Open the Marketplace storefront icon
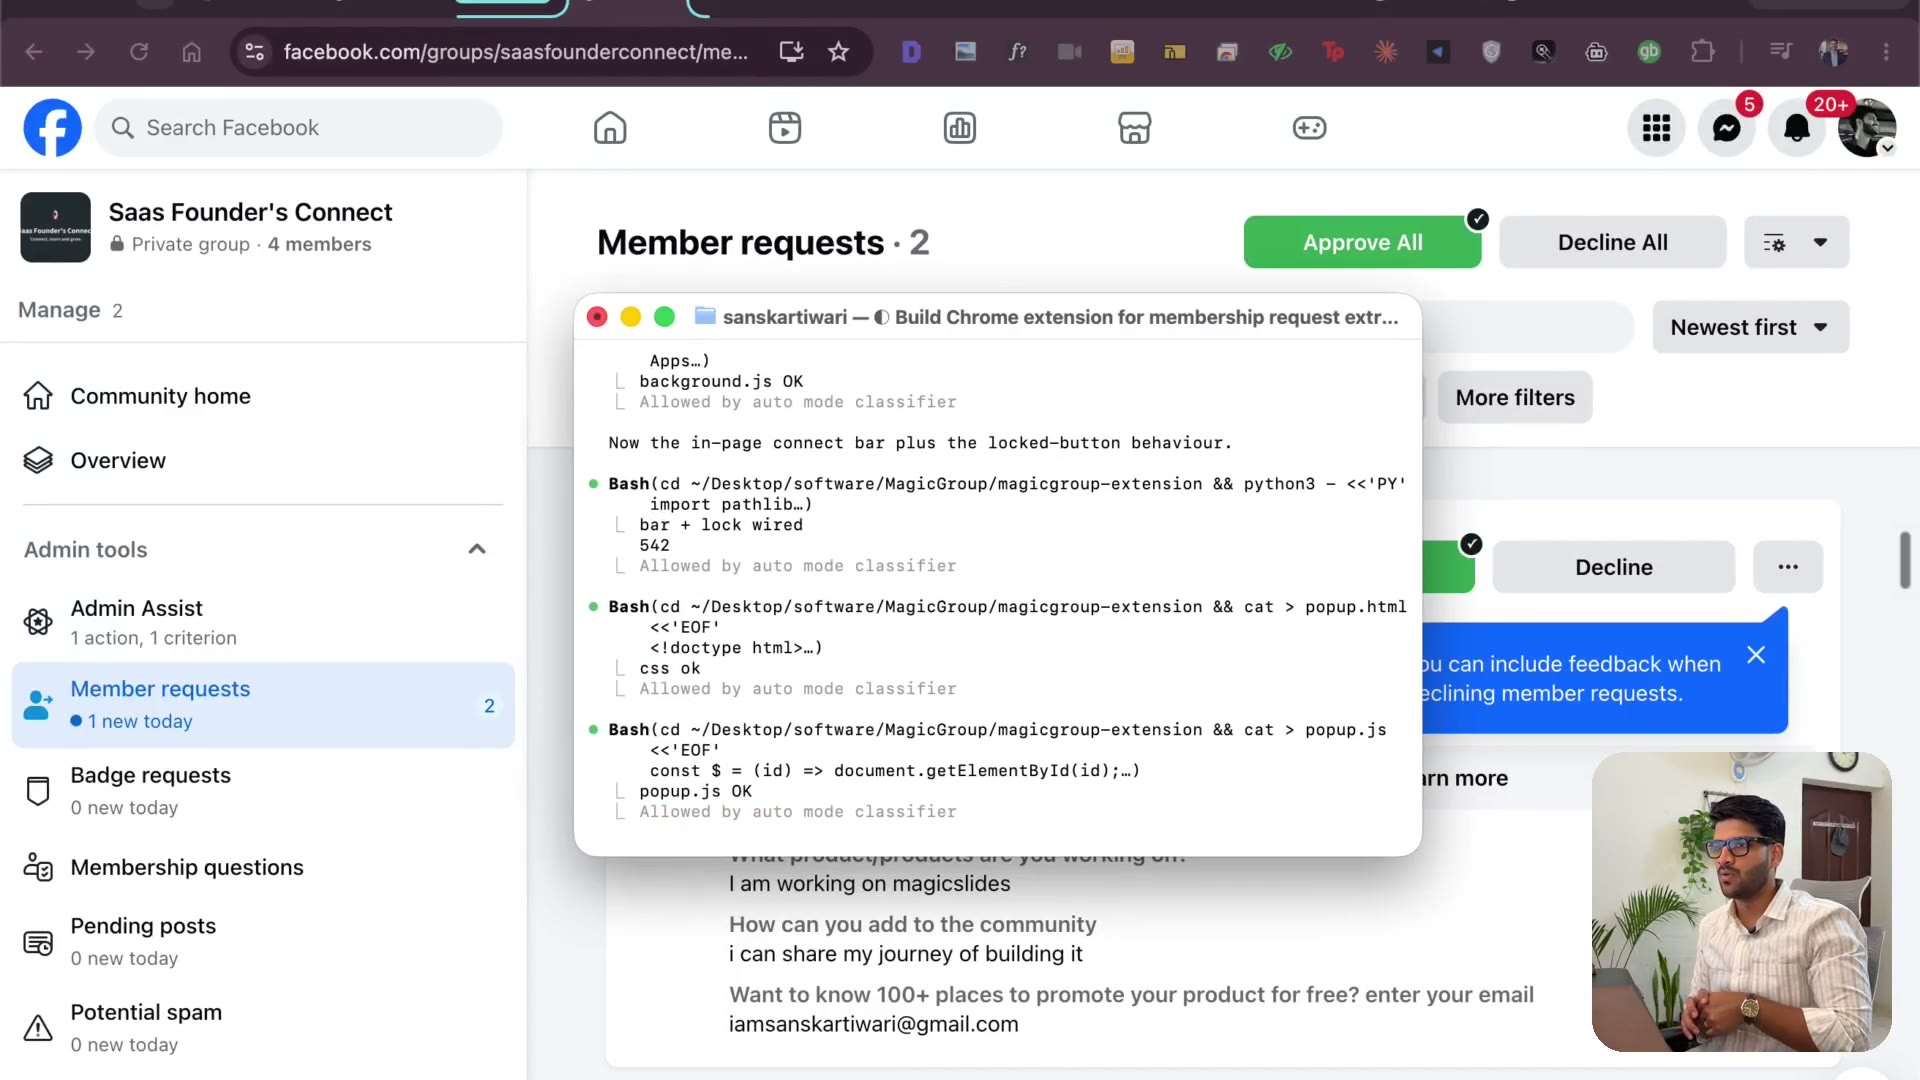Screen dimensions: 1920x1080 coord(1134,128)
